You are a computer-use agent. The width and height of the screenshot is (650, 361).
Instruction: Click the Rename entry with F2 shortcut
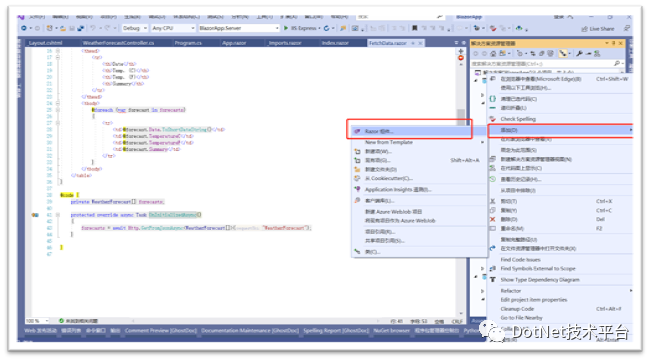click(560, 228)
